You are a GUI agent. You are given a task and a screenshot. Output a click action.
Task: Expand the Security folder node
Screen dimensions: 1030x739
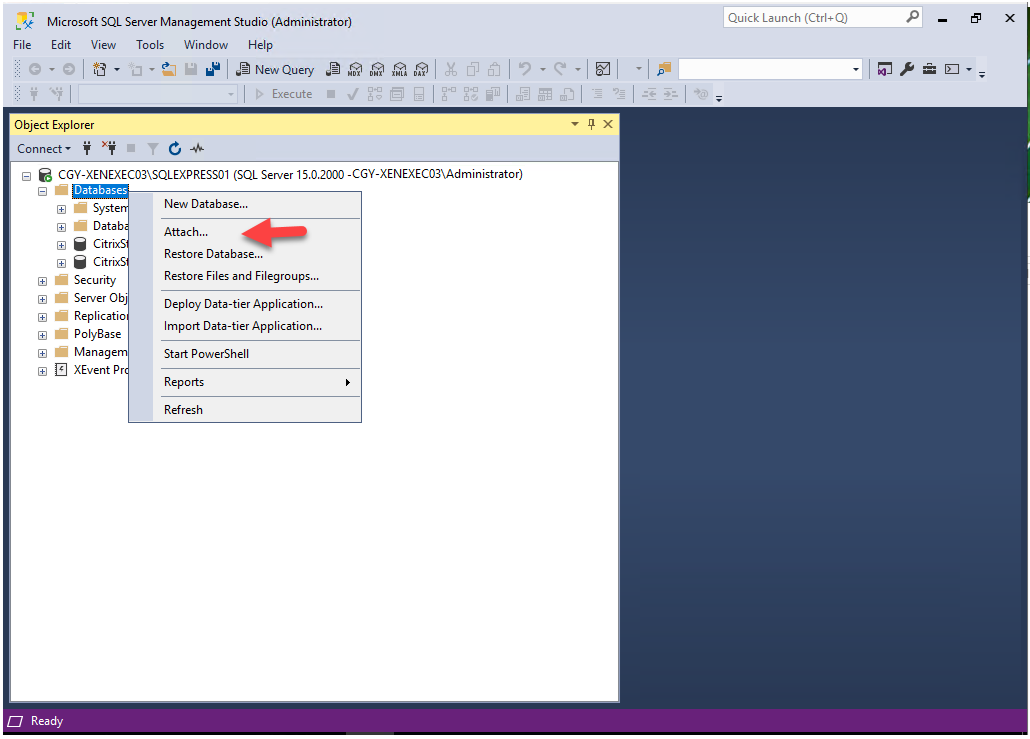(x=43, y=281)
